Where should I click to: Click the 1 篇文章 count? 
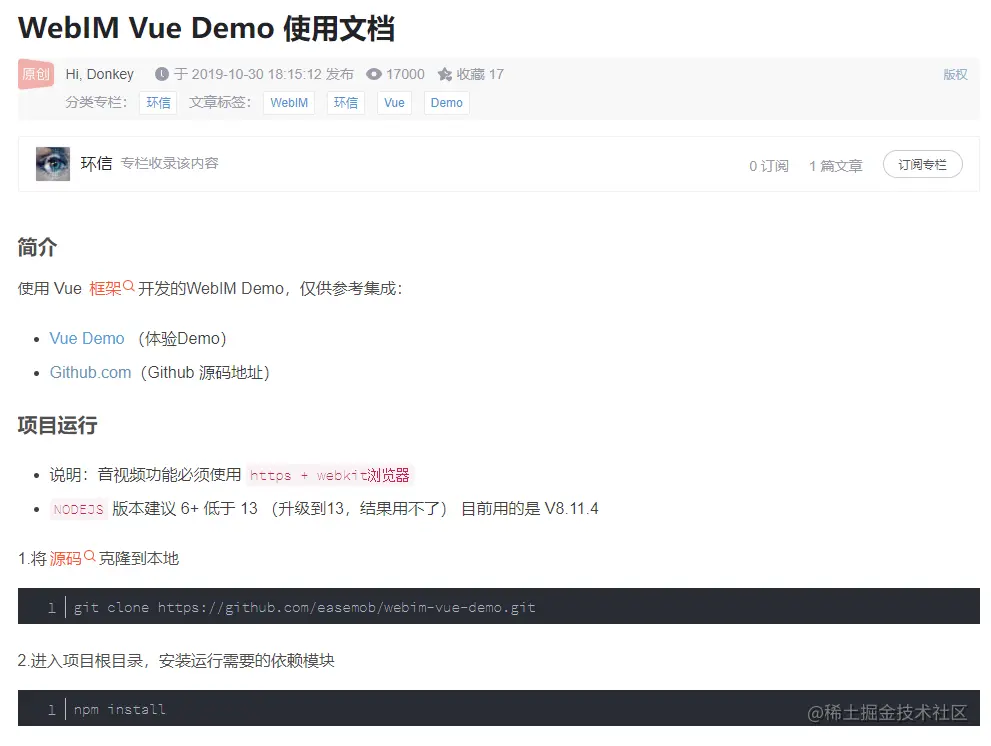pyautogui.click(x=836, y=166)
